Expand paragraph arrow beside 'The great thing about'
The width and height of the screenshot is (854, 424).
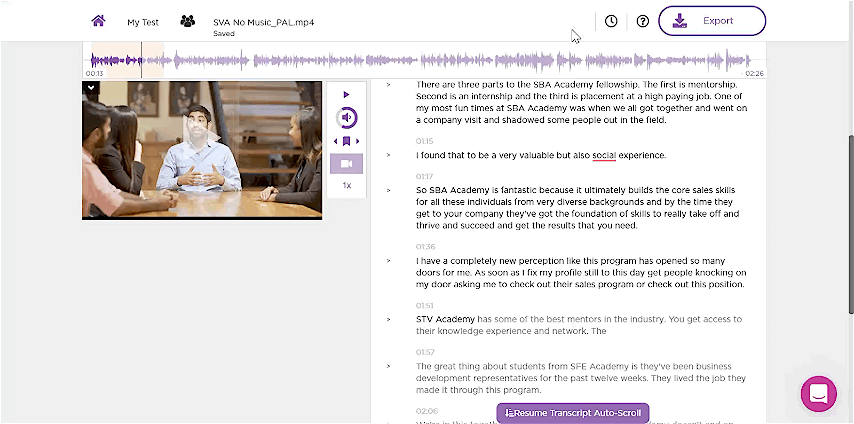[x=388, y=366]
